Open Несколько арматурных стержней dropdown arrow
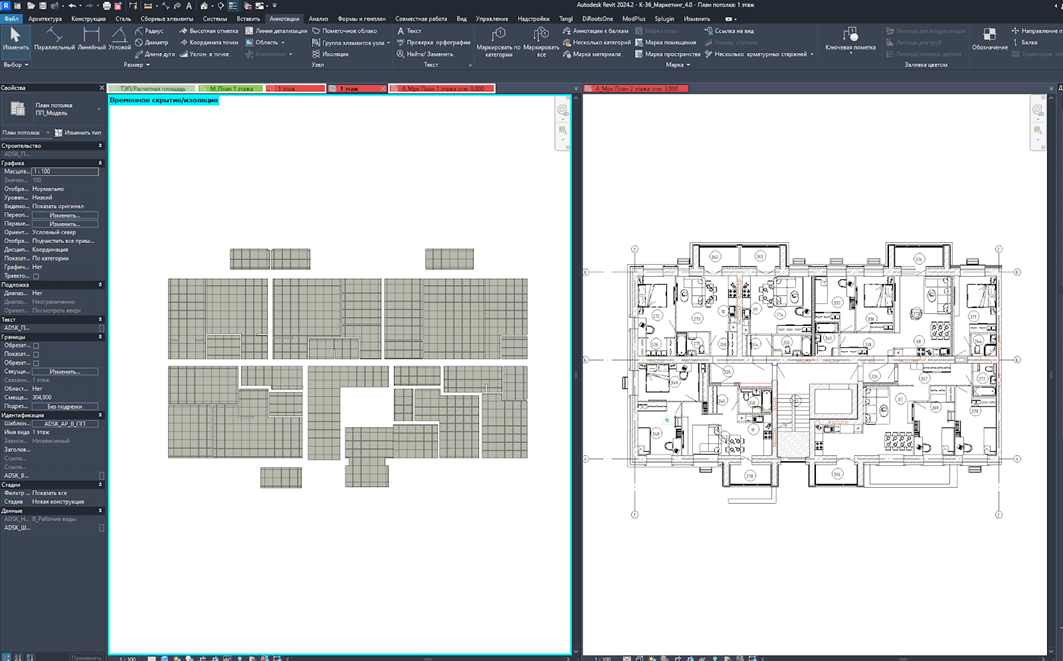Viewport: 1063px width, 661px height. click(x=811, y=54)
